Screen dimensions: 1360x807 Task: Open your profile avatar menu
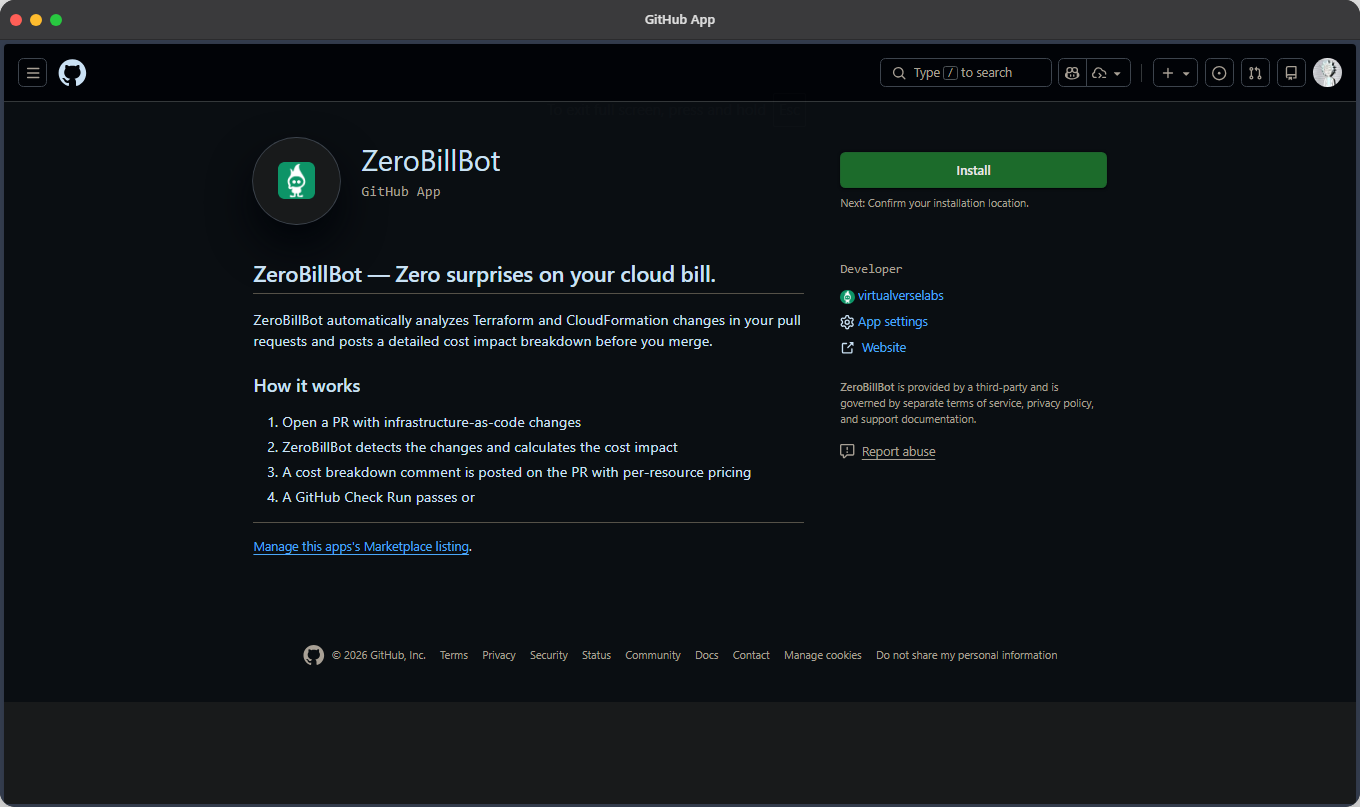pos(1327,72)
